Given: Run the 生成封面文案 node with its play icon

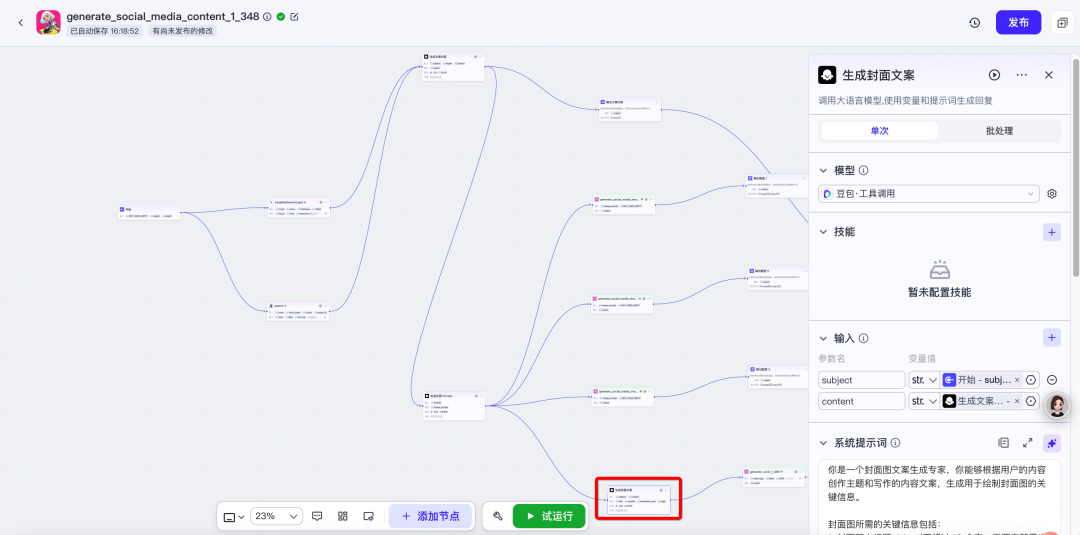Looking at the screenshot, I should point(994,75).
